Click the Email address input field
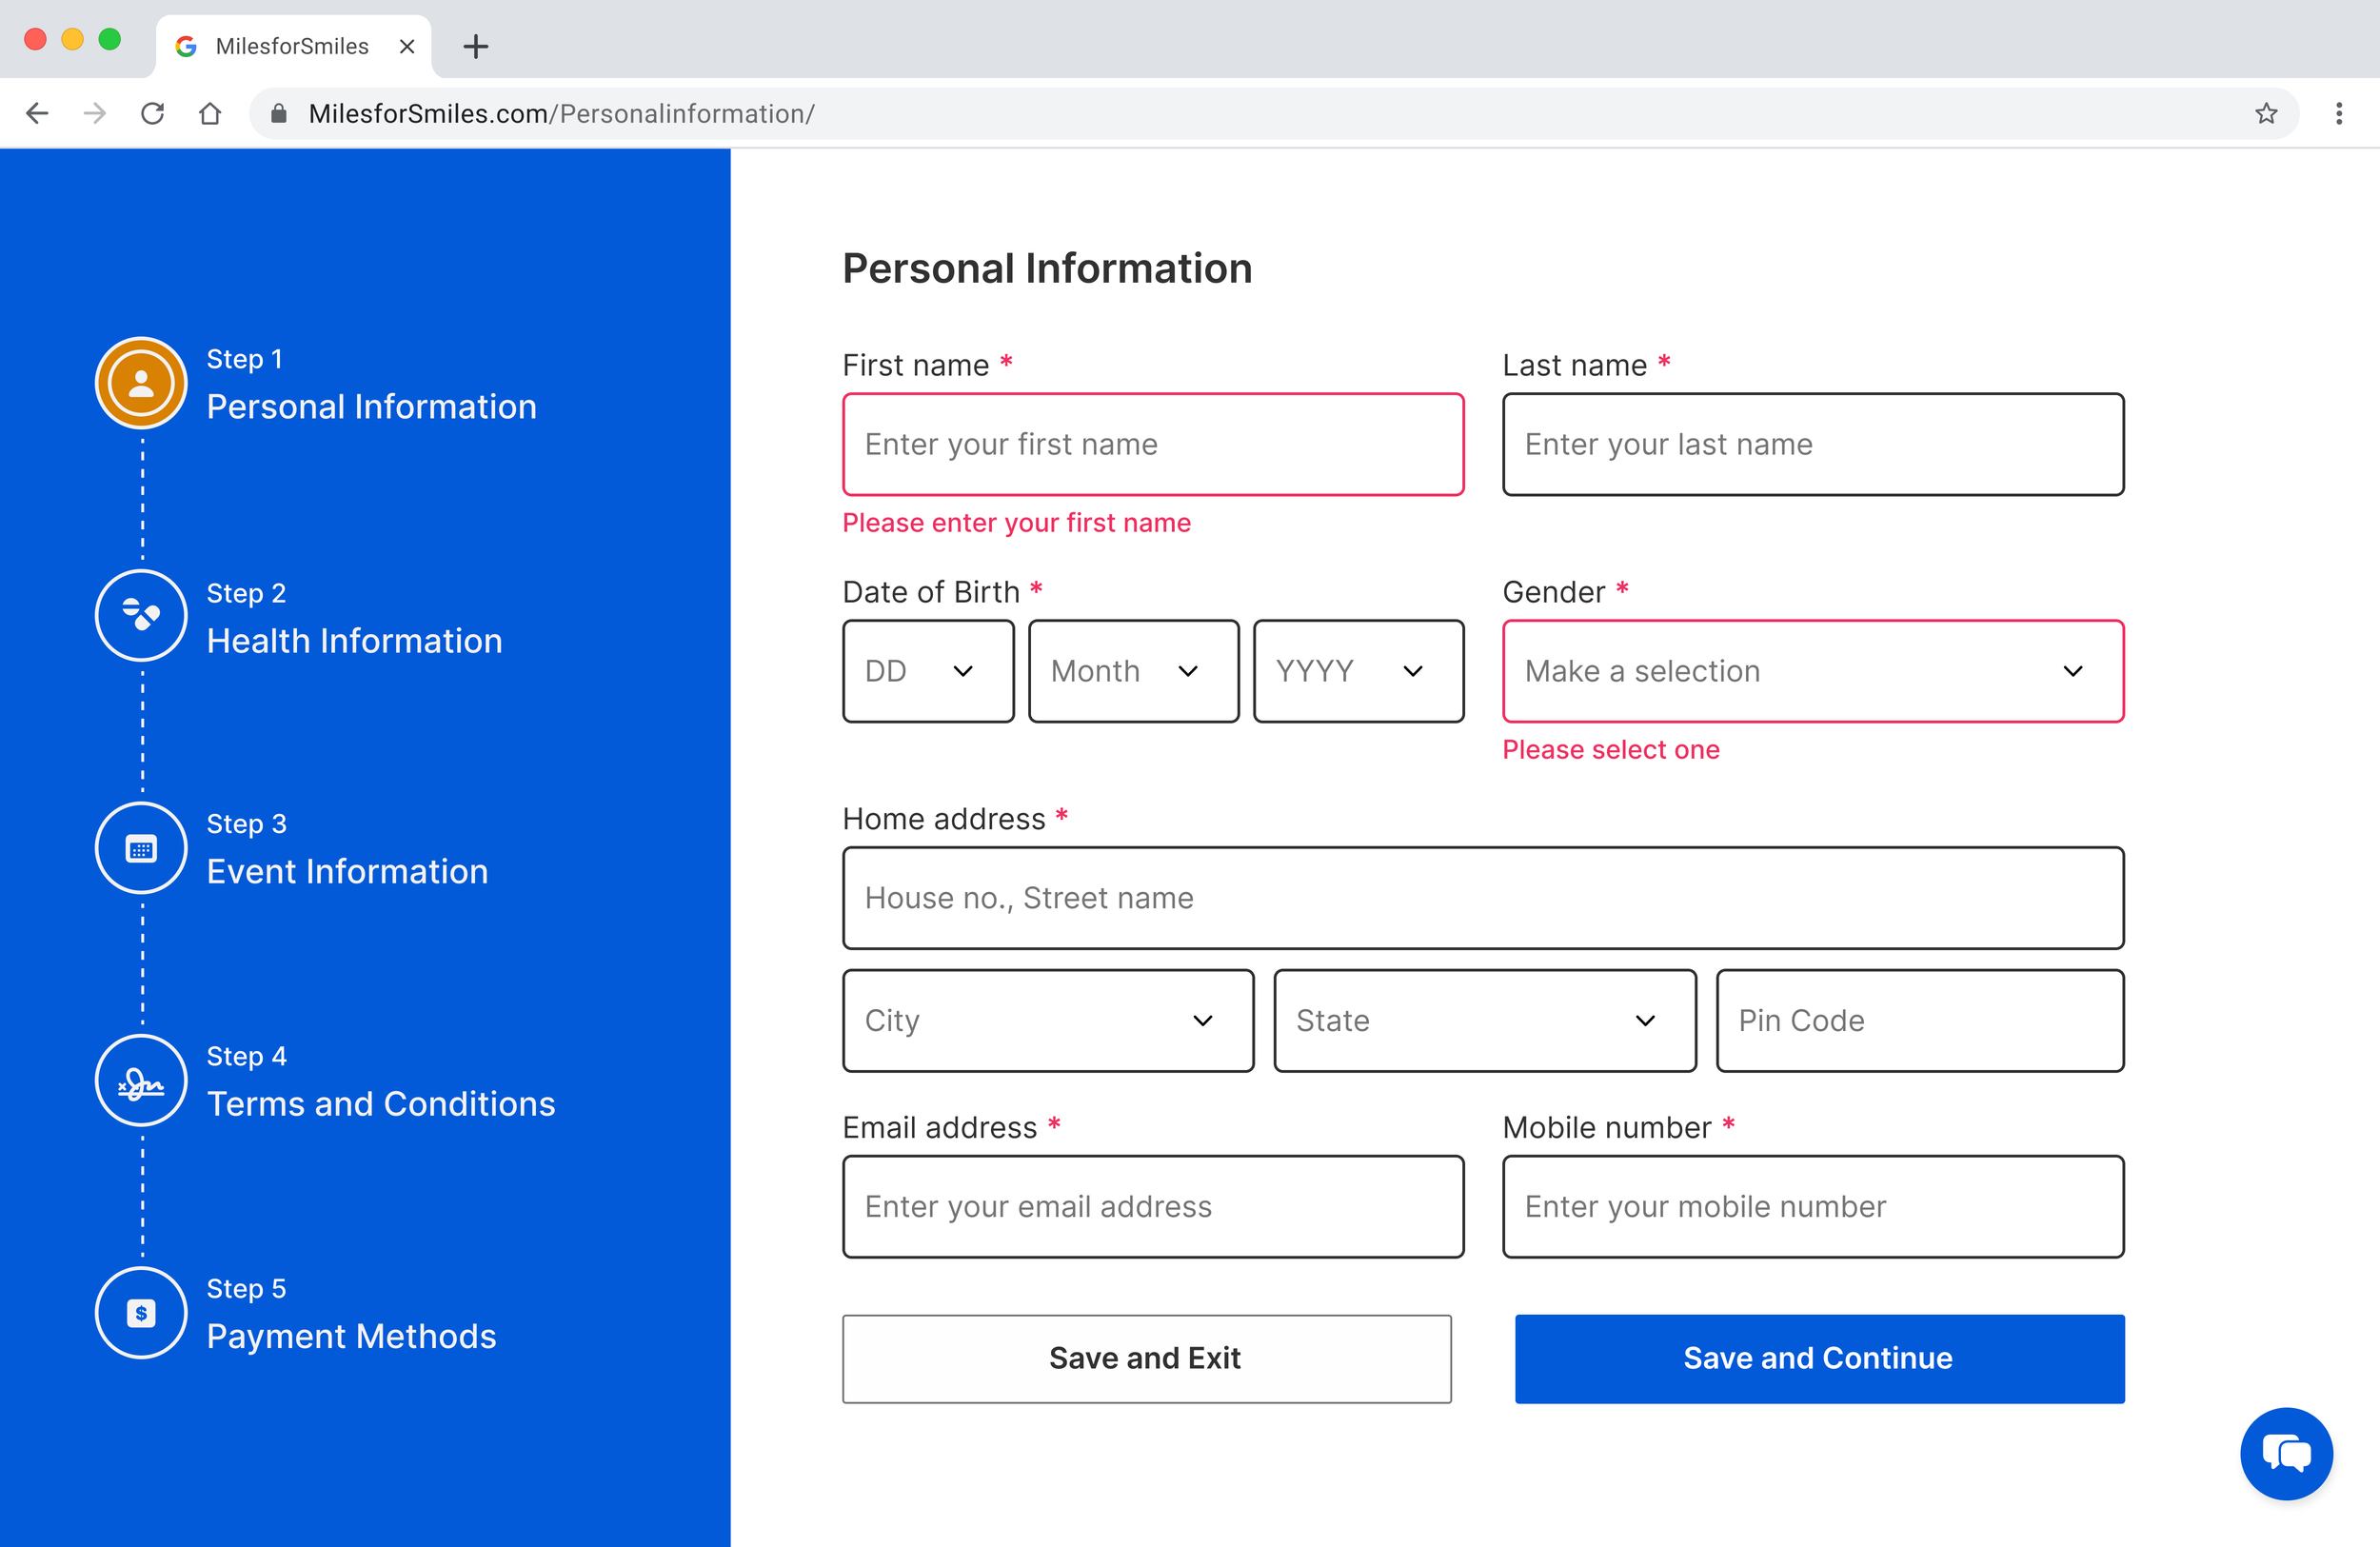Viewport: 2380px width, 1547px height. 1153,1206
